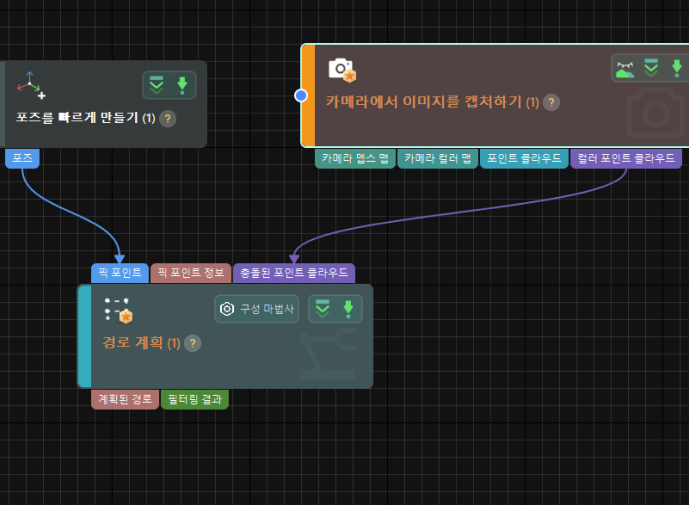Open help for 경로 계획
689x505 pixels.
point(192,343)
